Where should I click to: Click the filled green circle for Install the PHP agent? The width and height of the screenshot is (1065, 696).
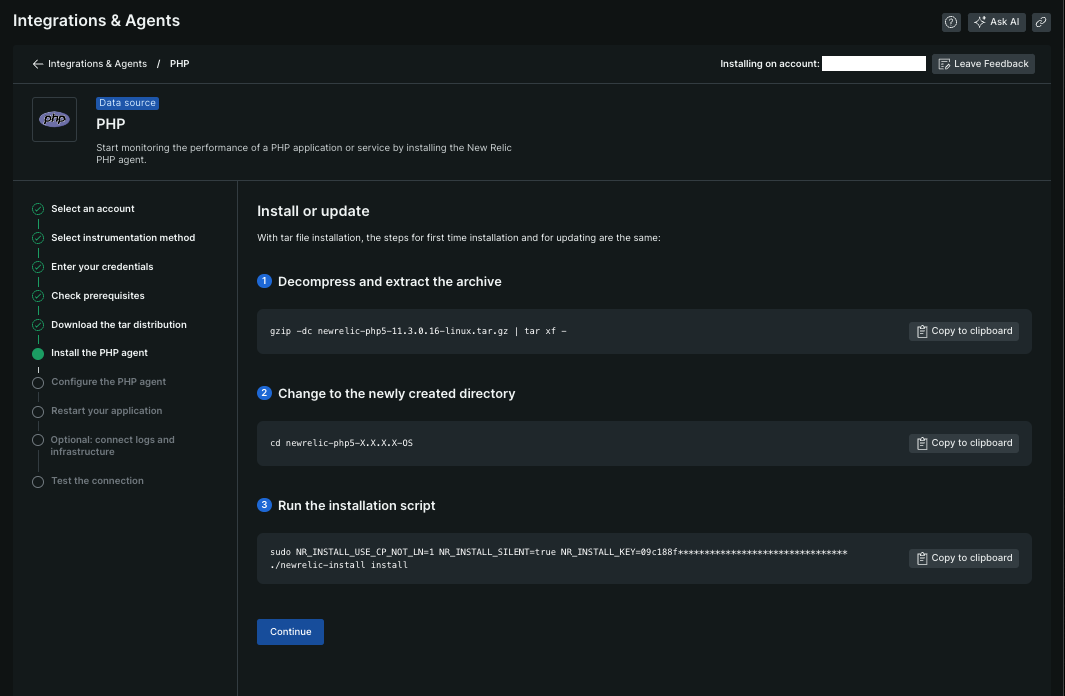click(x=38, y=354)
